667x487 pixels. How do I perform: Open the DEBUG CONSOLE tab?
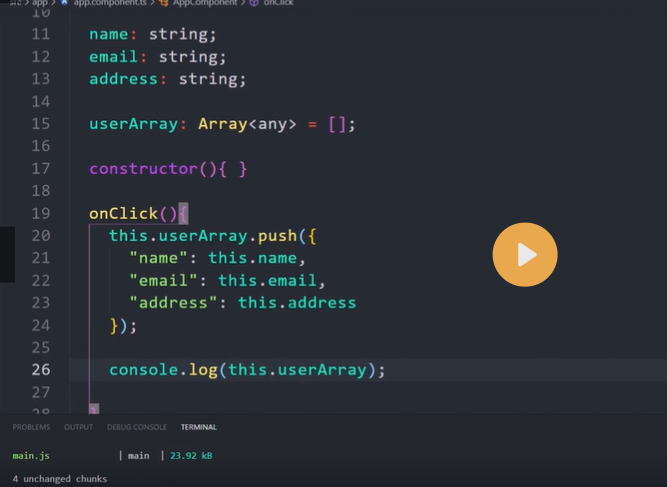click(137, 427)
